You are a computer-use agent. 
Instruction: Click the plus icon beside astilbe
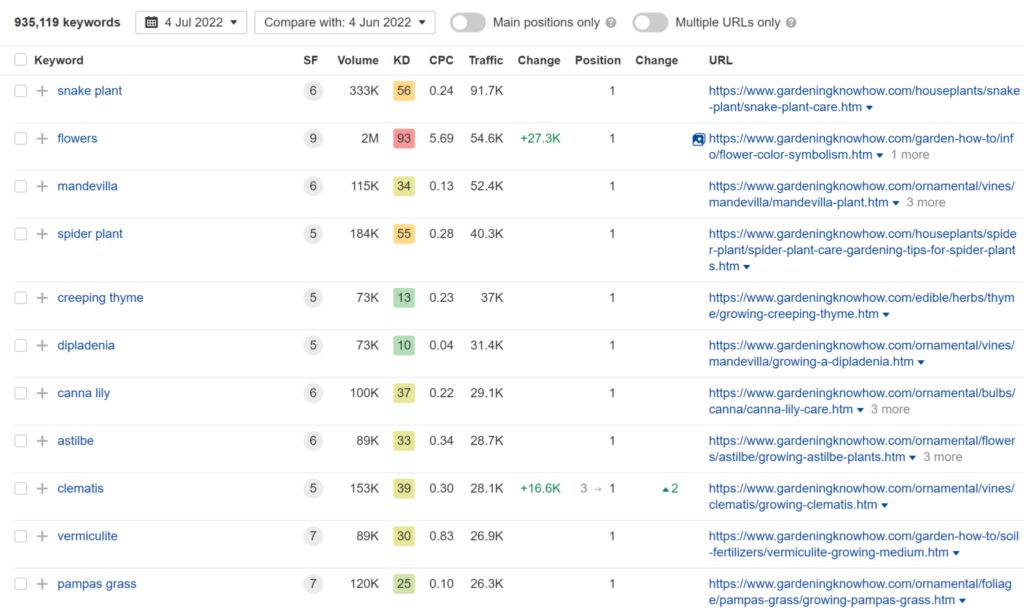coord(42,441)
